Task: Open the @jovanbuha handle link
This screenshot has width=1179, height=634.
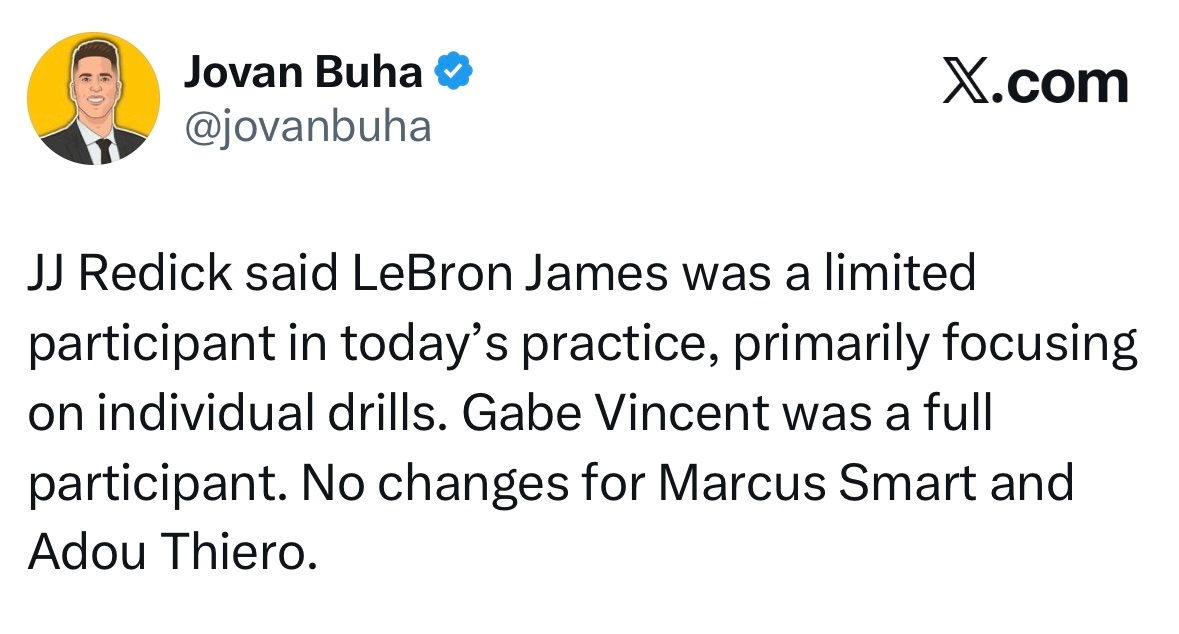Action: 306,126
